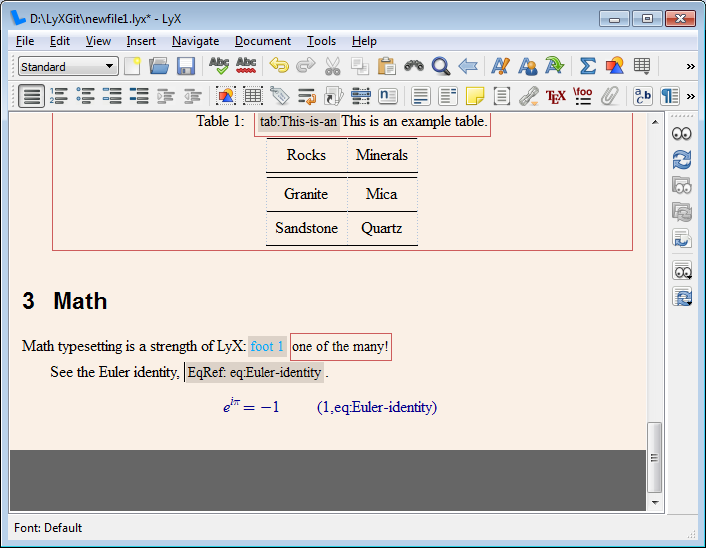Screen dimensions: 706x548
Task: Select the default paragraph layout button
Action: 32,96
